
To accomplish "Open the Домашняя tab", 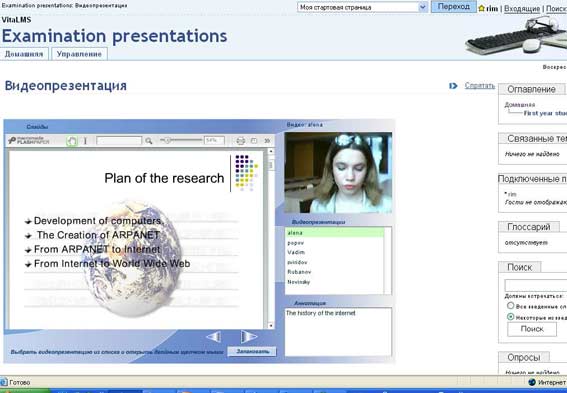I will coord(24,54).
